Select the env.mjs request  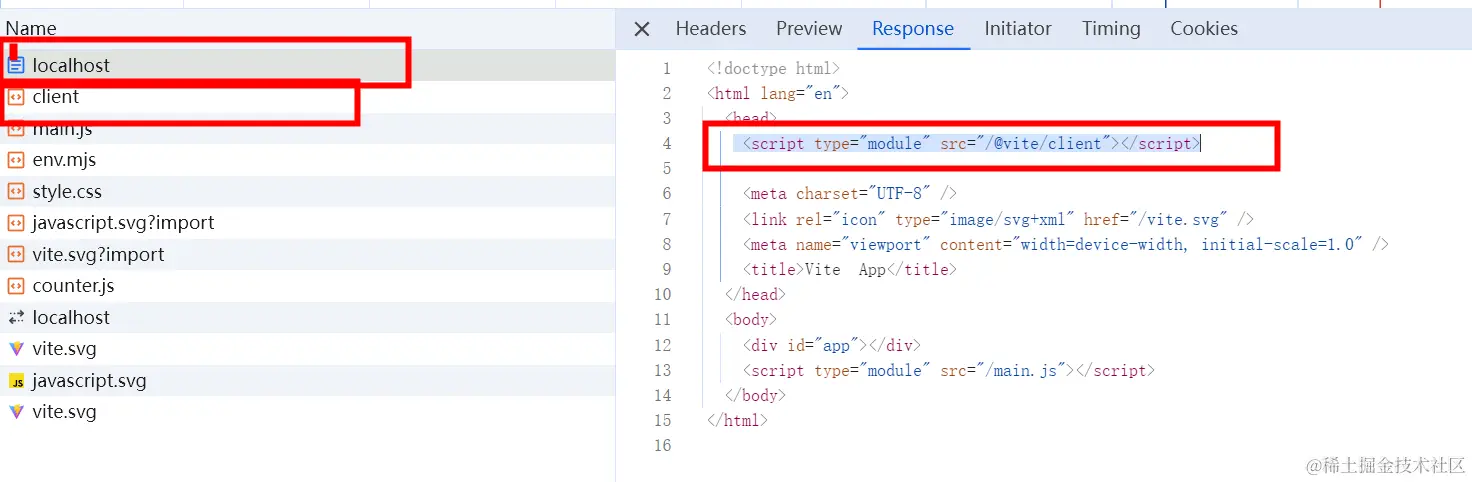pyautogui.click(x=307, y=160)
